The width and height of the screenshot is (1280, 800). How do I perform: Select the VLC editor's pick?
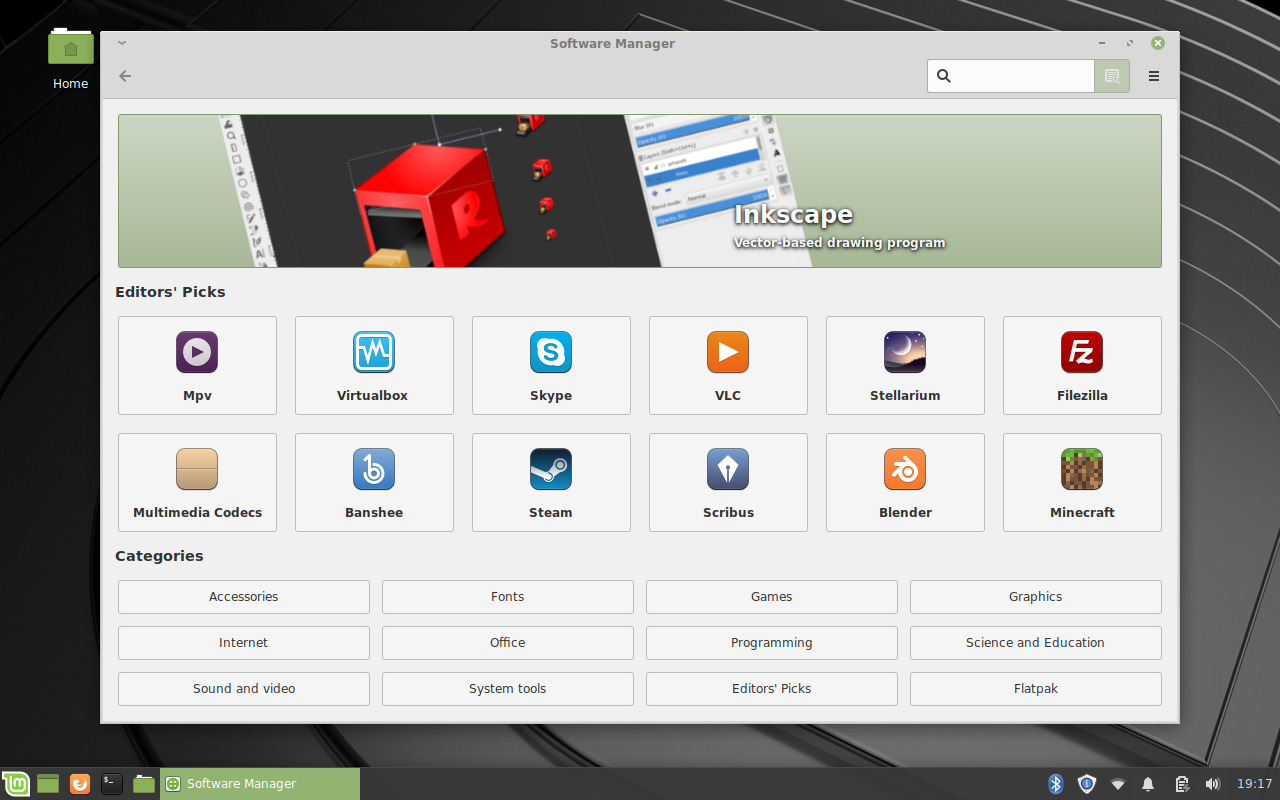tap(727, 365)
